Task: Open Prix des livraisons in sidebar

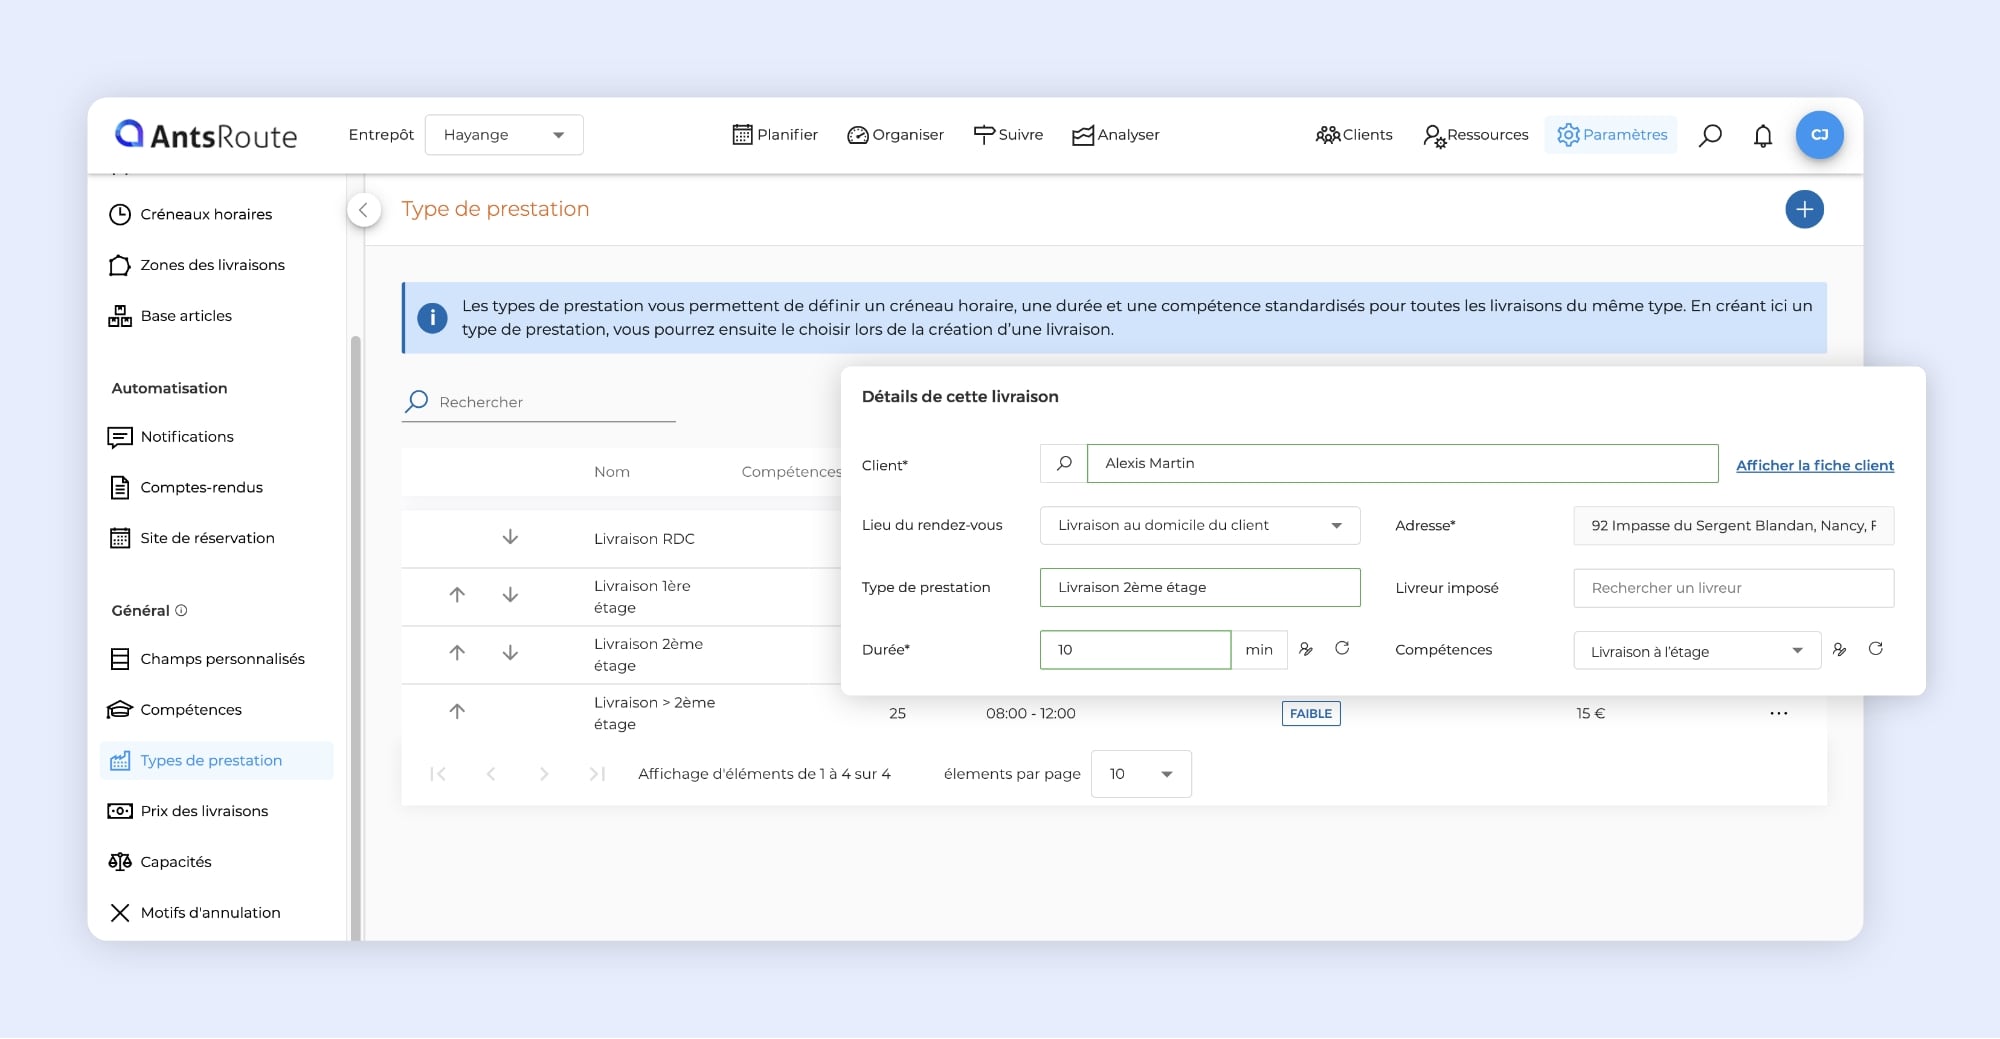Action: [204, 811]
